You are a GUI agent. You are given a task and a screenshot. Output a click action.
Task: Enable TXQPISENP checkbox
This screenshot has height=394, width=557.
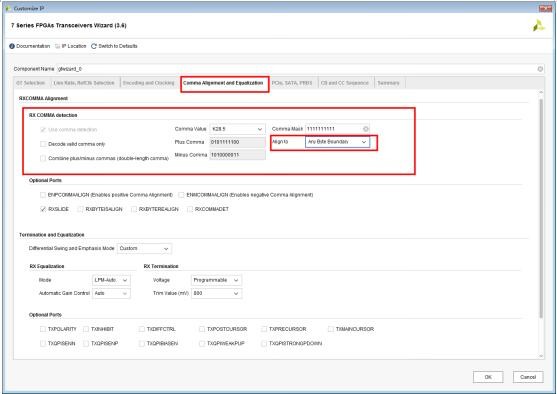point(86,344)
